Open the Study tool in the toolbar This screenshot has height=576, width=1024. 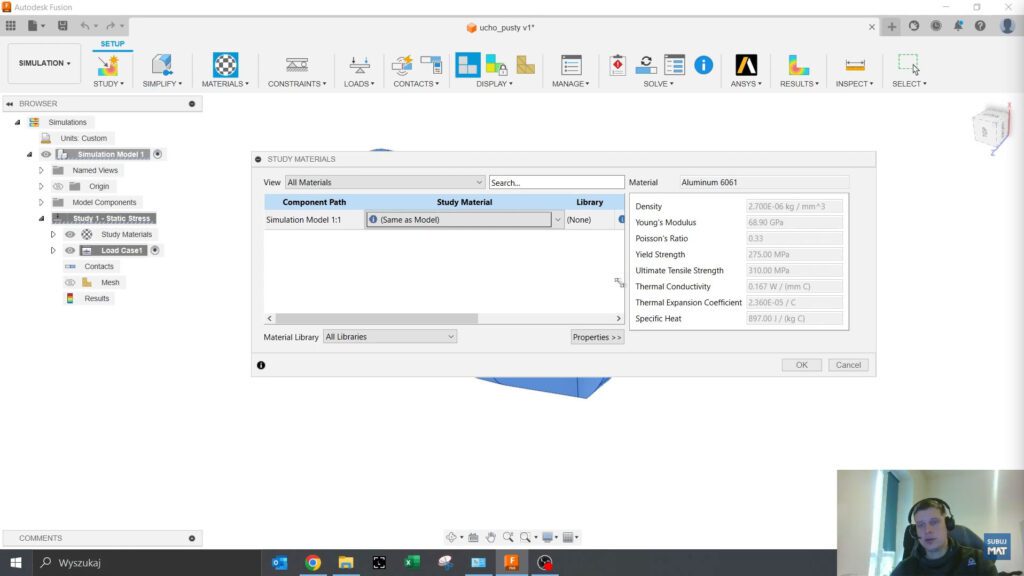[x=107, y=66]
